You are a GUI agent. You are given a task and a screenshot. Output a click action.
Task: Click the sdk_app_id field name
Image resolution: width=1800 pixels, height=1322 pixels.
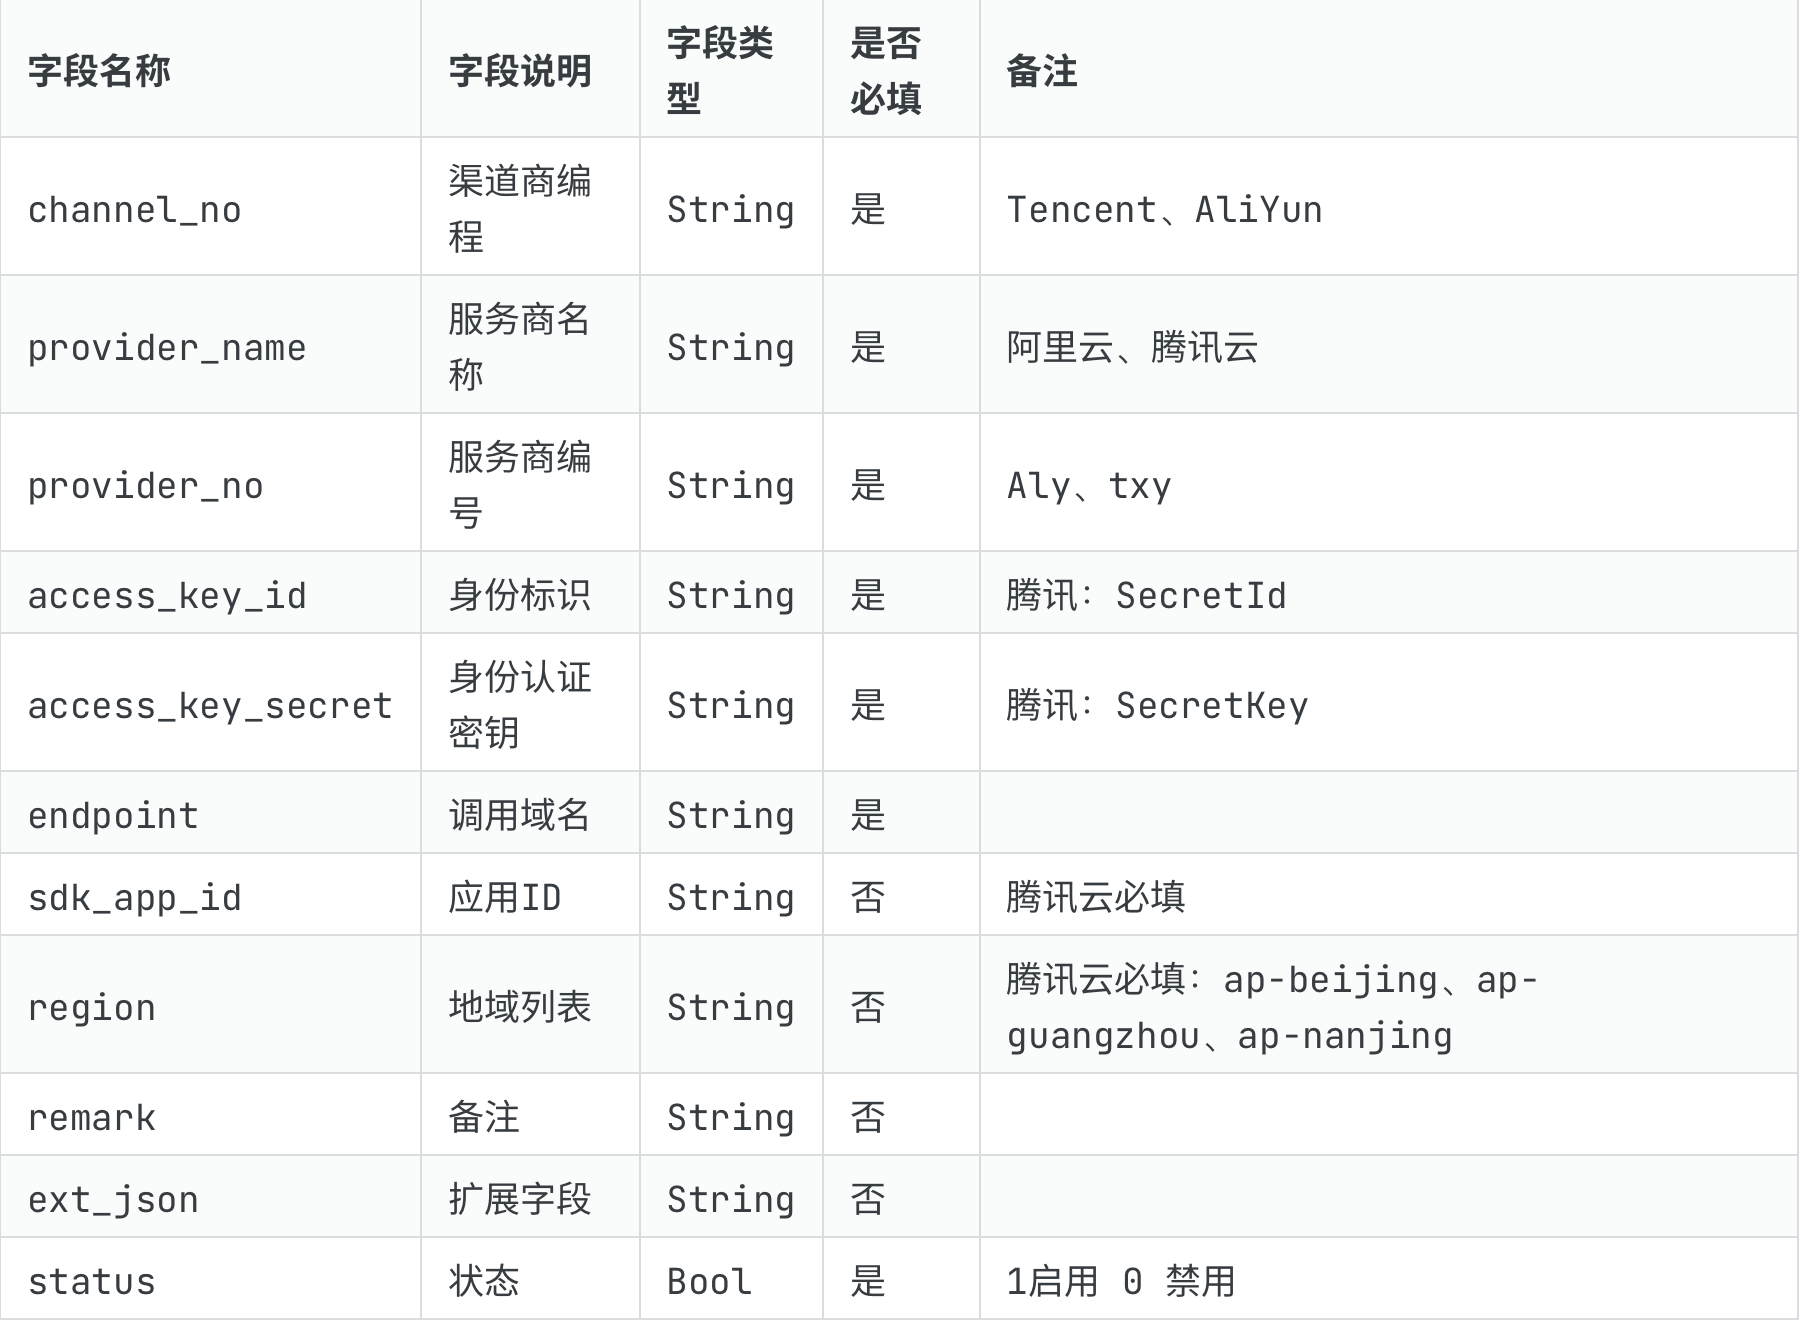click(135, 898)
